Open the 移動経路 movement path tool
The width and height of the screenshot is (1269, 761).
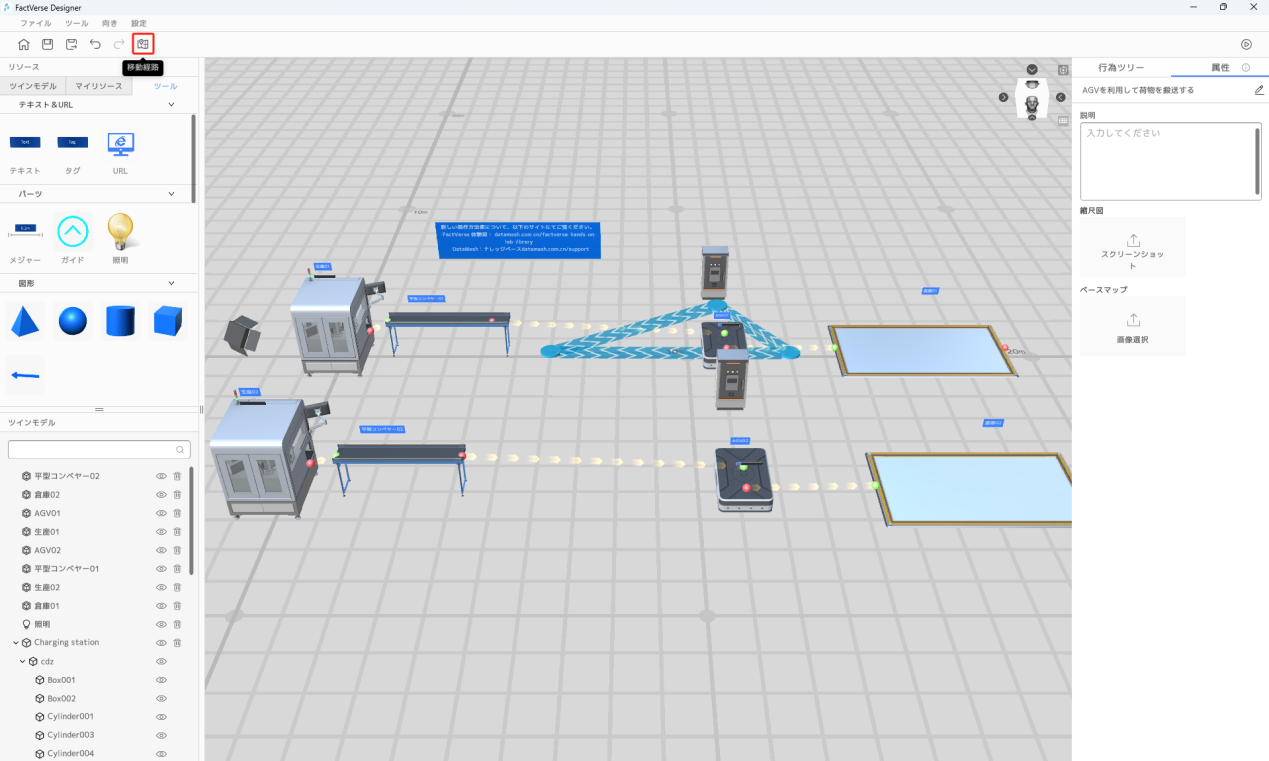(143, 44)
